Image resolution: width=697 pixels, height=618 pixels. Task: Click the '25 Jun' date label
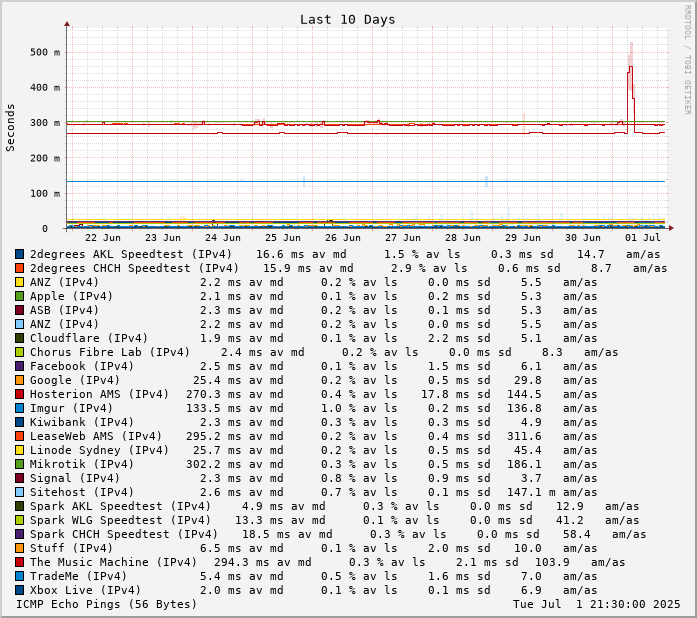[283, 238]
